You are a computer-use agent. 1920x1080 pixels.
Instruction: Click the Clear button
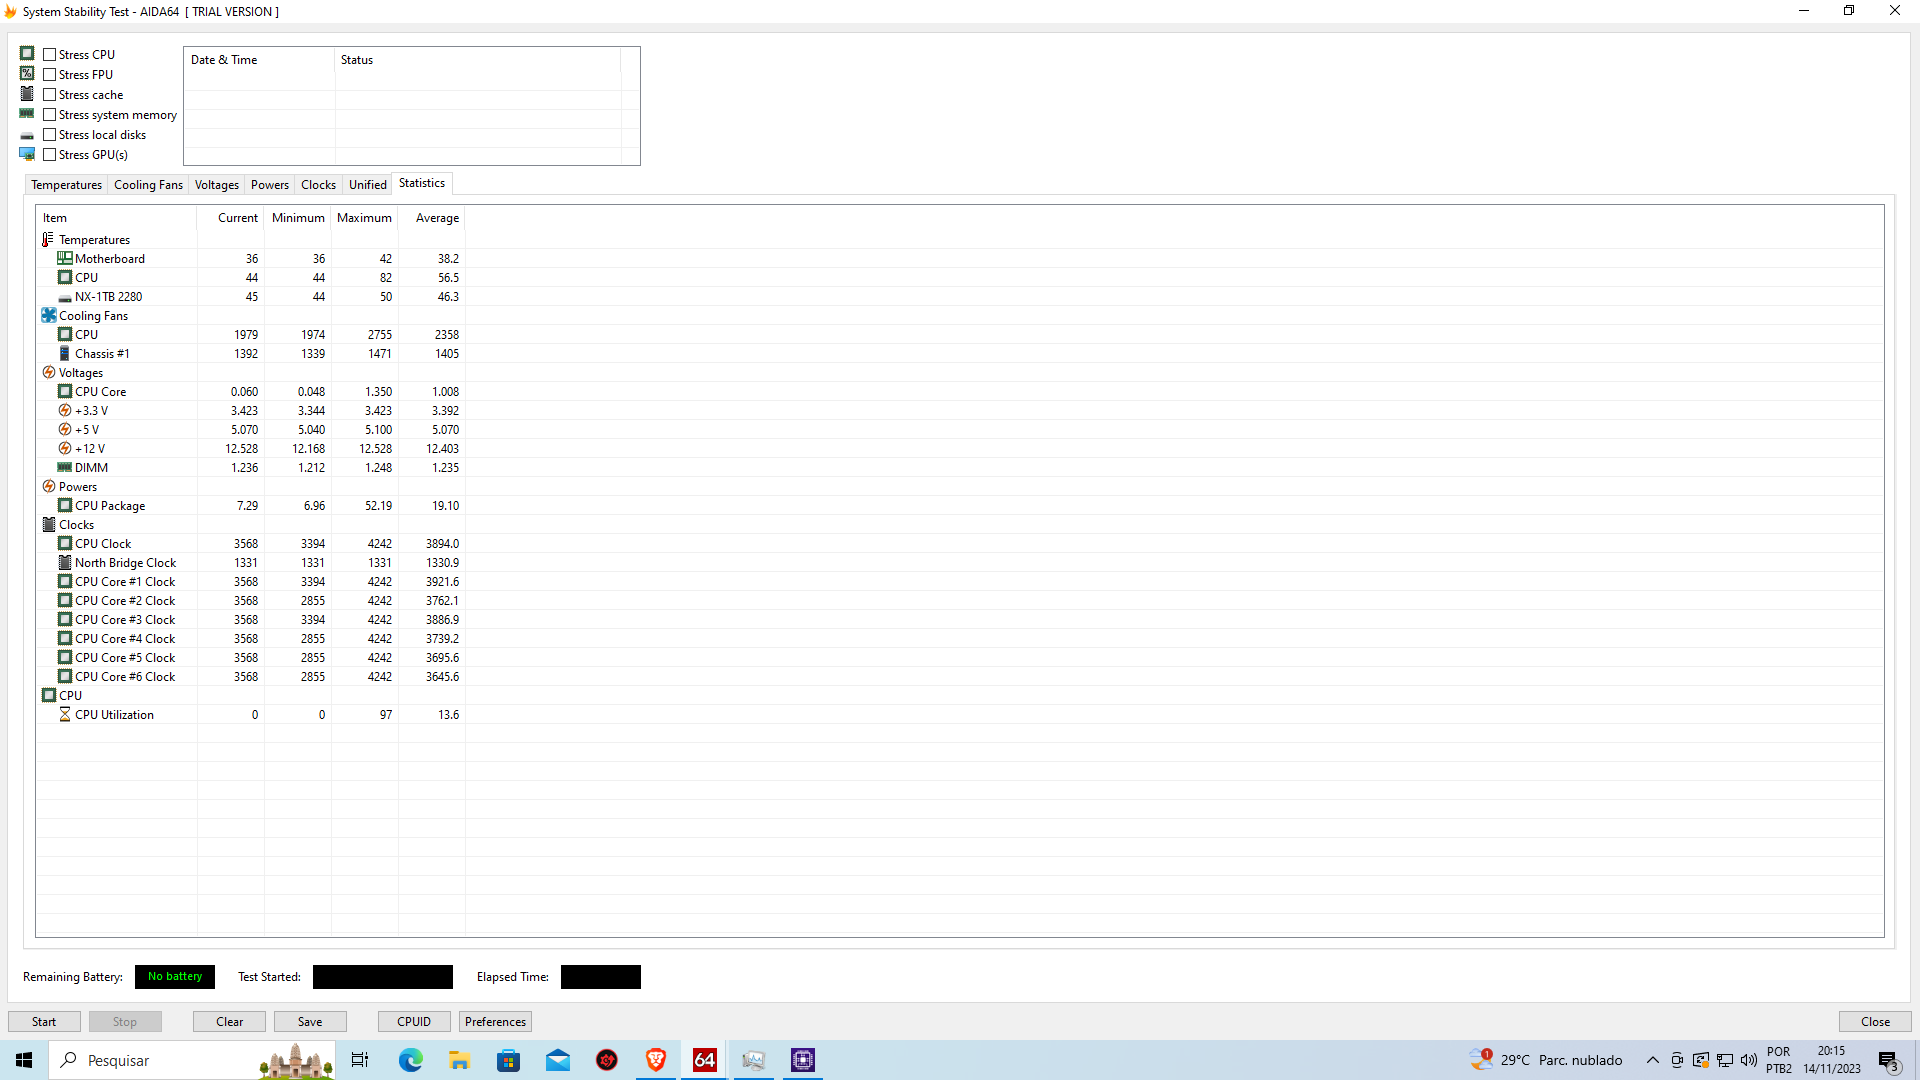click(229, 1021)
